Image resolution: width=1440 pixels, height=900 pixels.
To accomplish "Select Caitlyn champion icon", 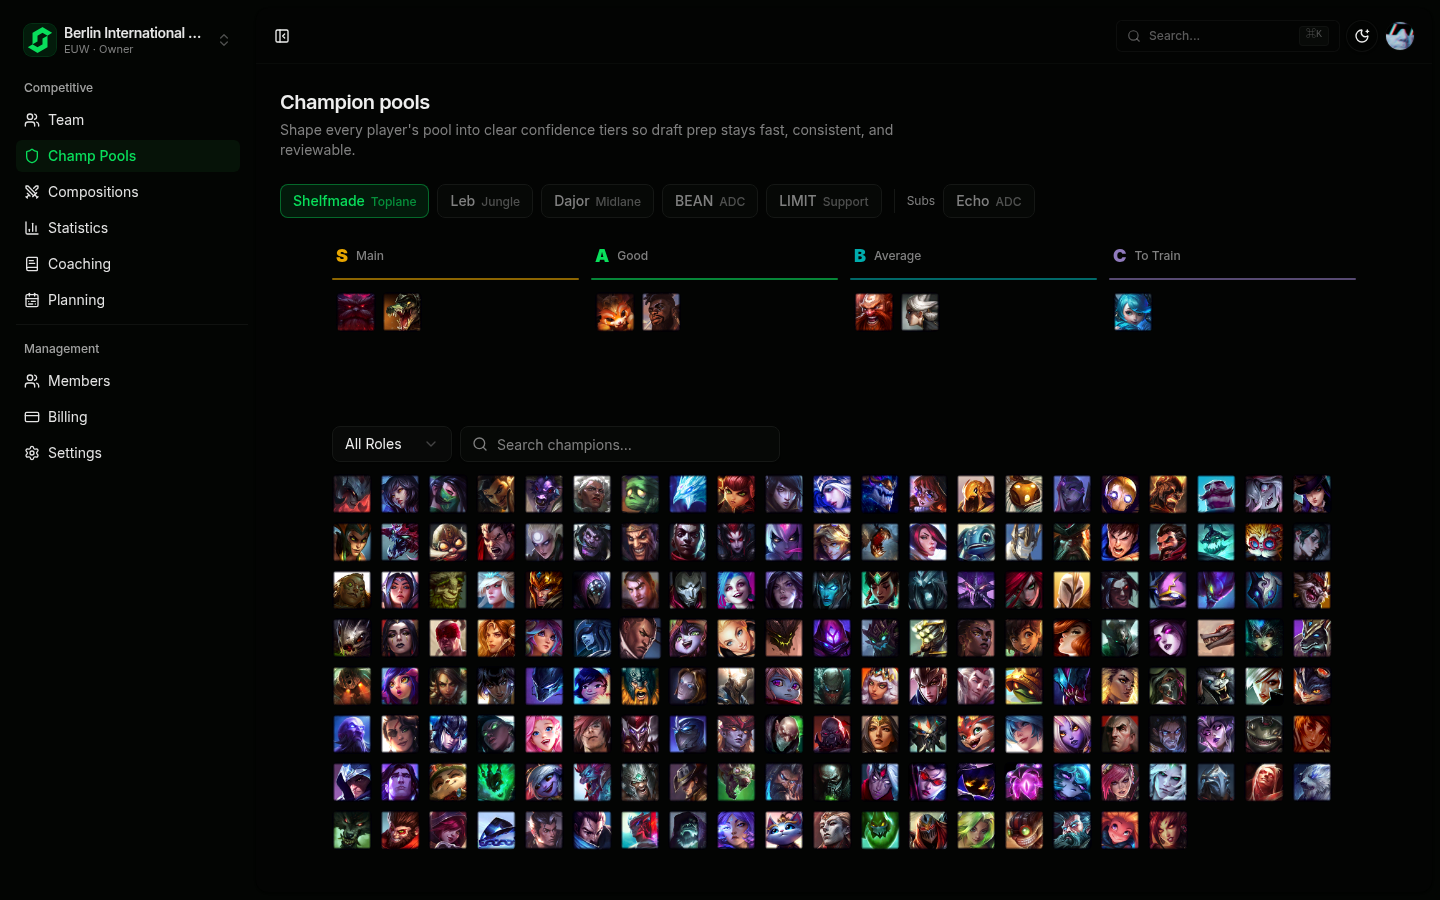I will click(1312, 494).
